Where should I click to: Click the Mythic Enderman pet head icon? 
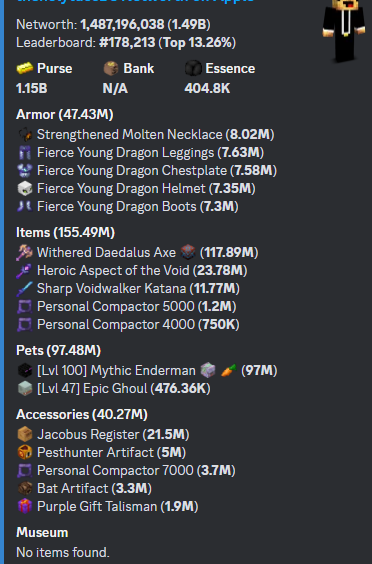click(x=25, y=370)
